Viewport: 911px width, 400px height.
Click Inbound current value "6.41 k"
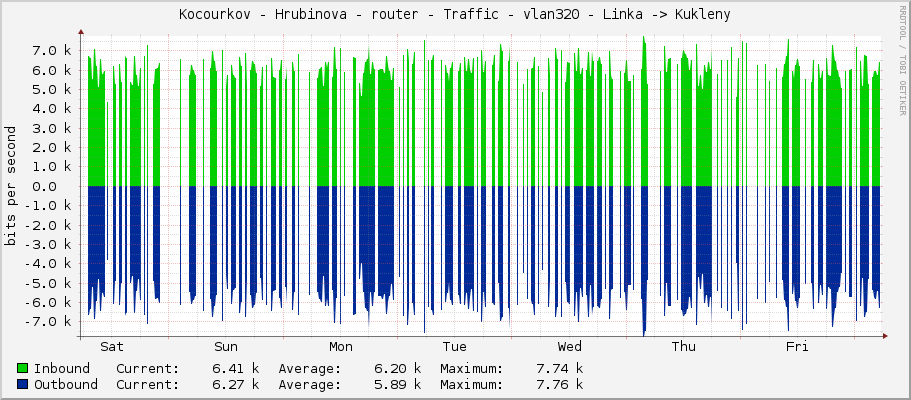coord(235,368)
